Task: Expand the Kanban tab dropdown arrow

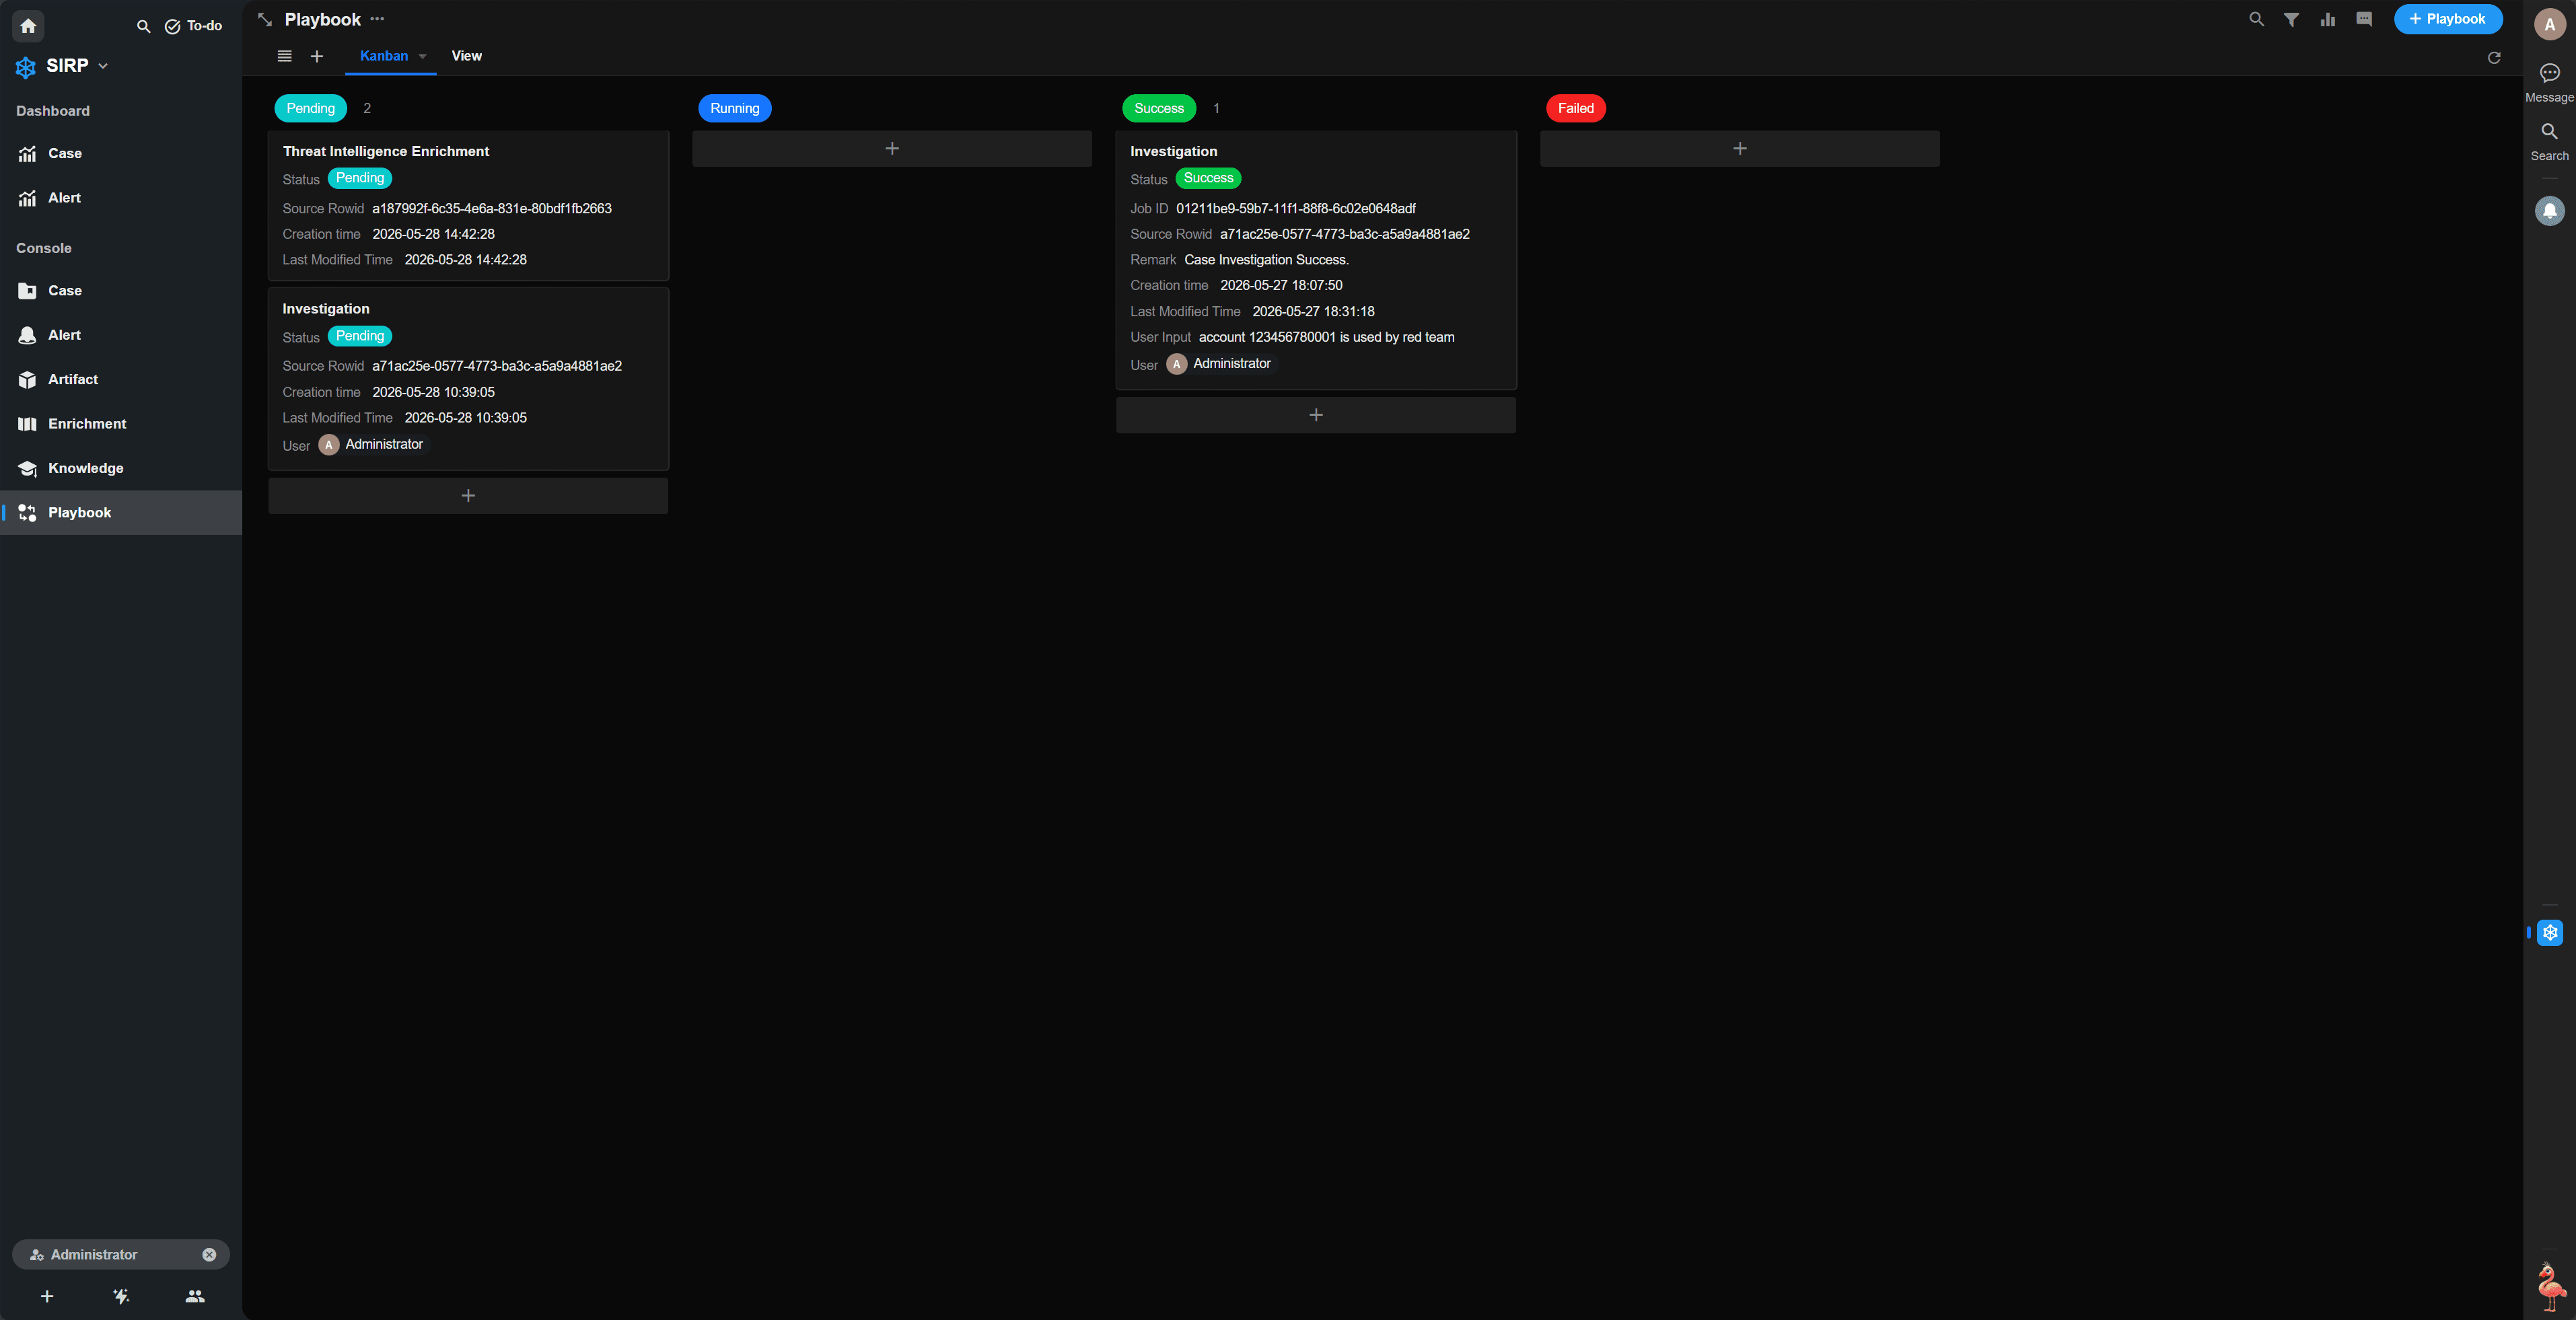Action: [423, 57]
